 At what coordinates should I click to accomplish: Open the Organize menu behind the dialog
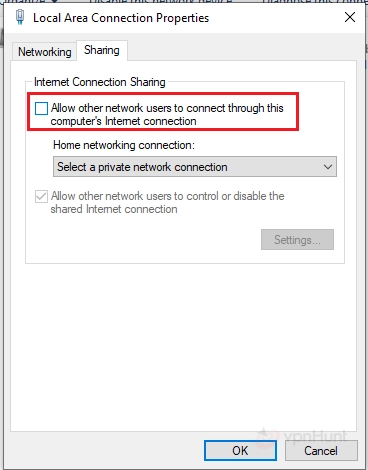[x=30, y=1]
